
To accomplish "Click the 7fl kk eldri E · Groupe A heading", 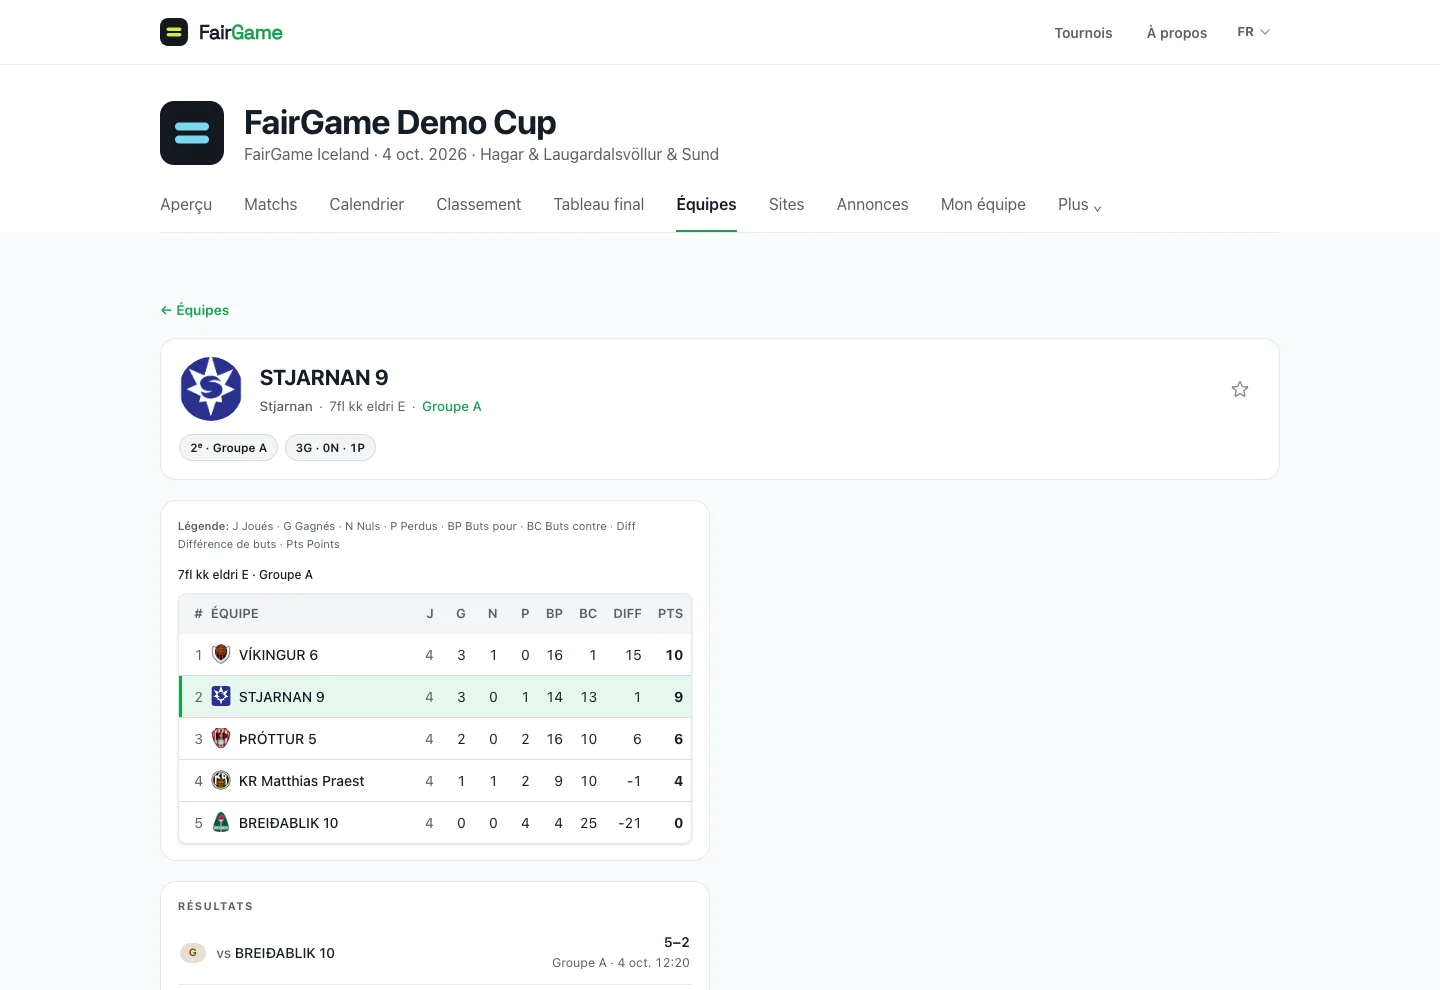I will click(245, 575).
